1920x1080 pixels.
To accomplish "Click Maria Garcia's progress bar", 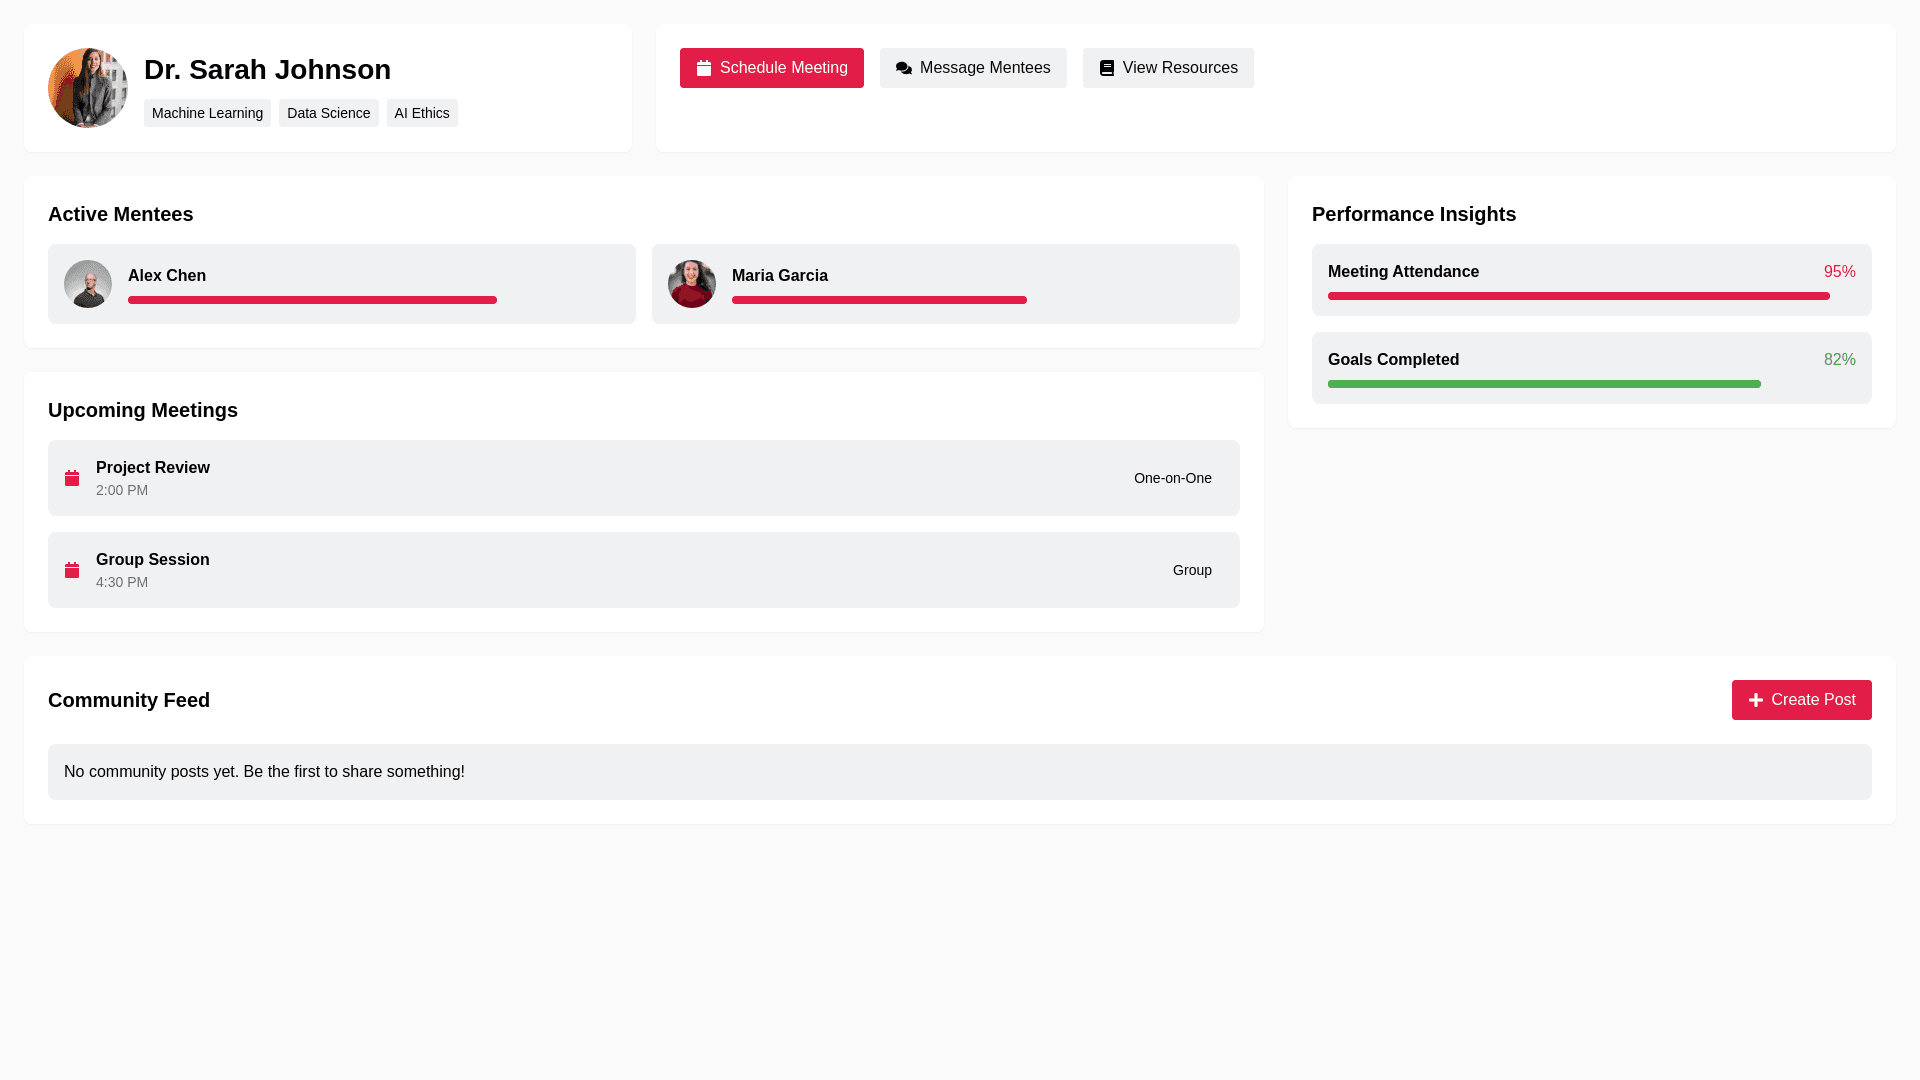I will pos(879,300).
